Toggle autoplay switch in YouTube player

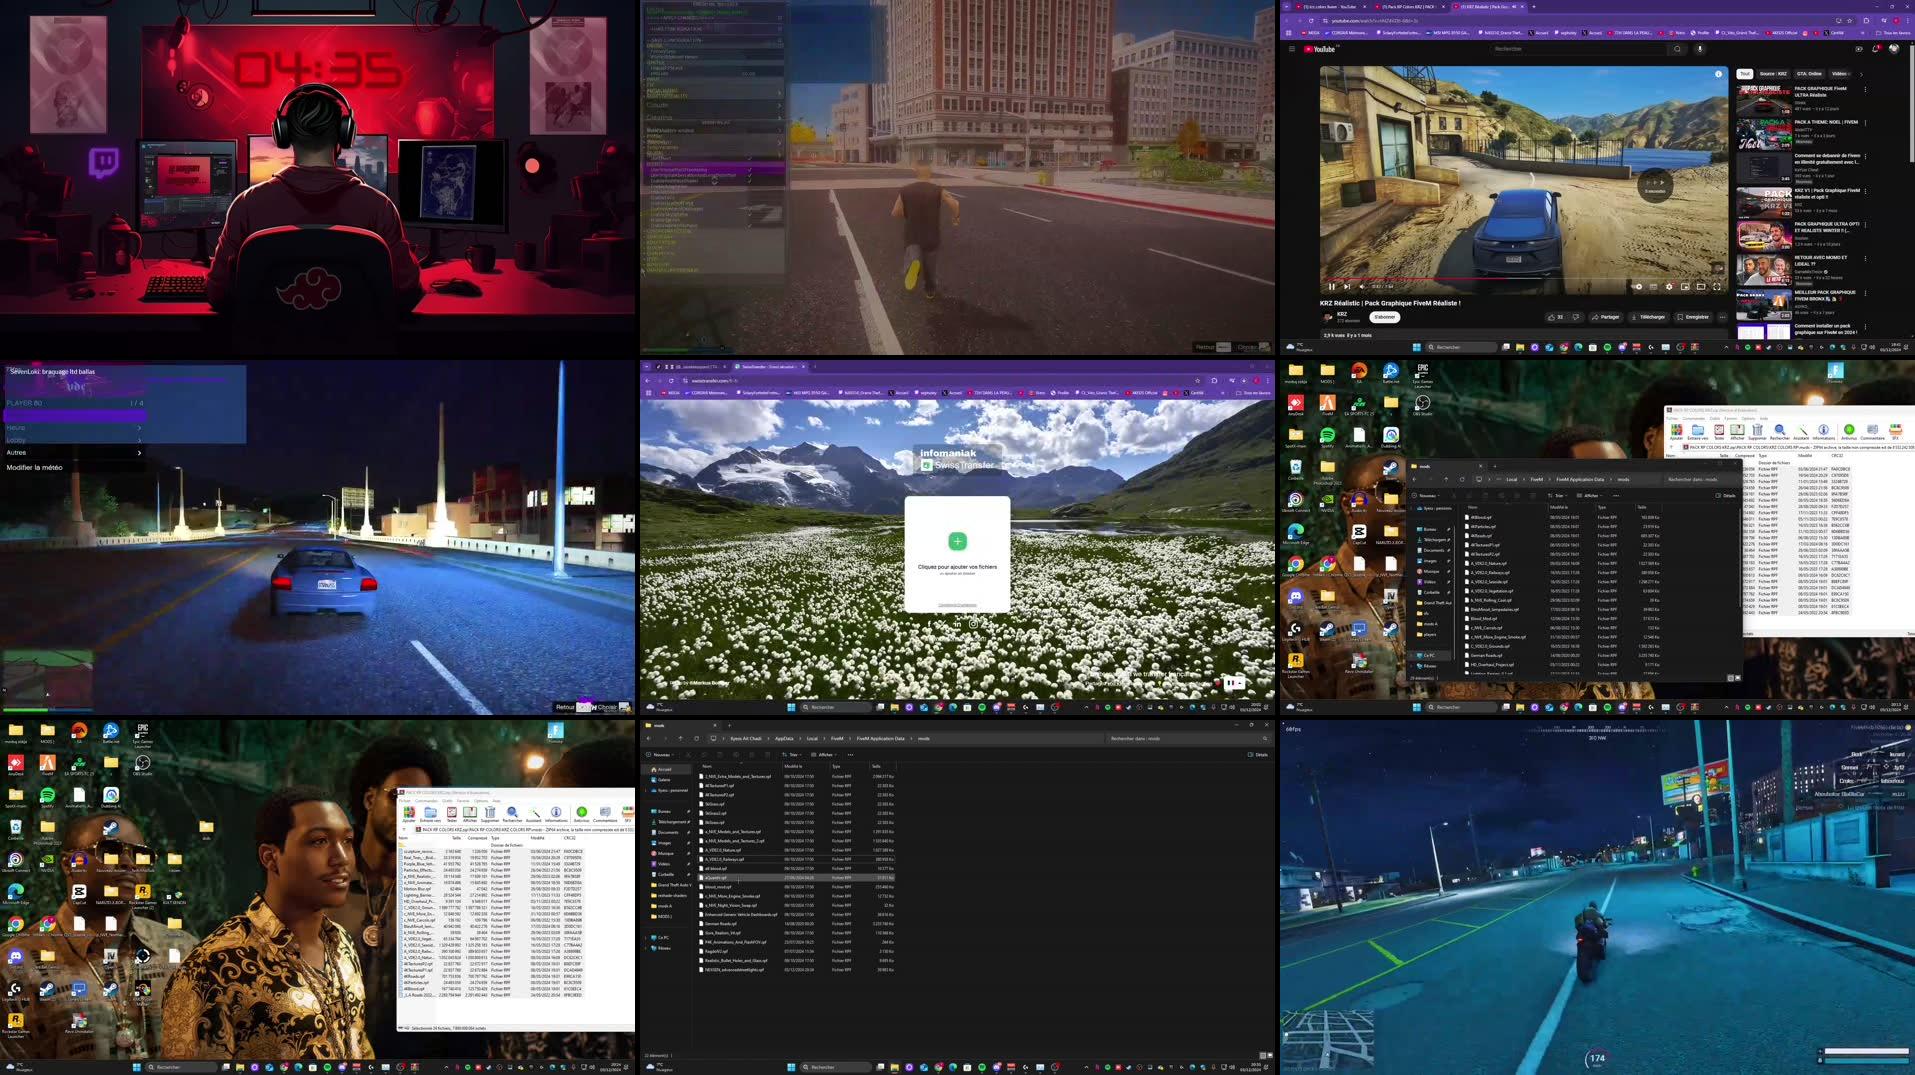(x=1638, y=286)
